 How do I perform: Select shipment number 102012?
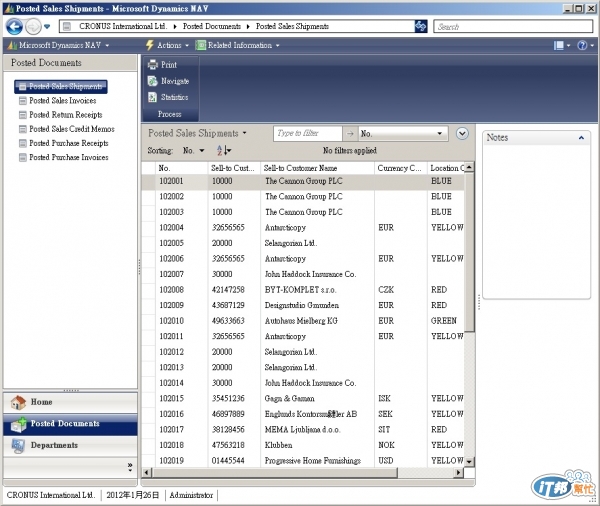[171, 352]
